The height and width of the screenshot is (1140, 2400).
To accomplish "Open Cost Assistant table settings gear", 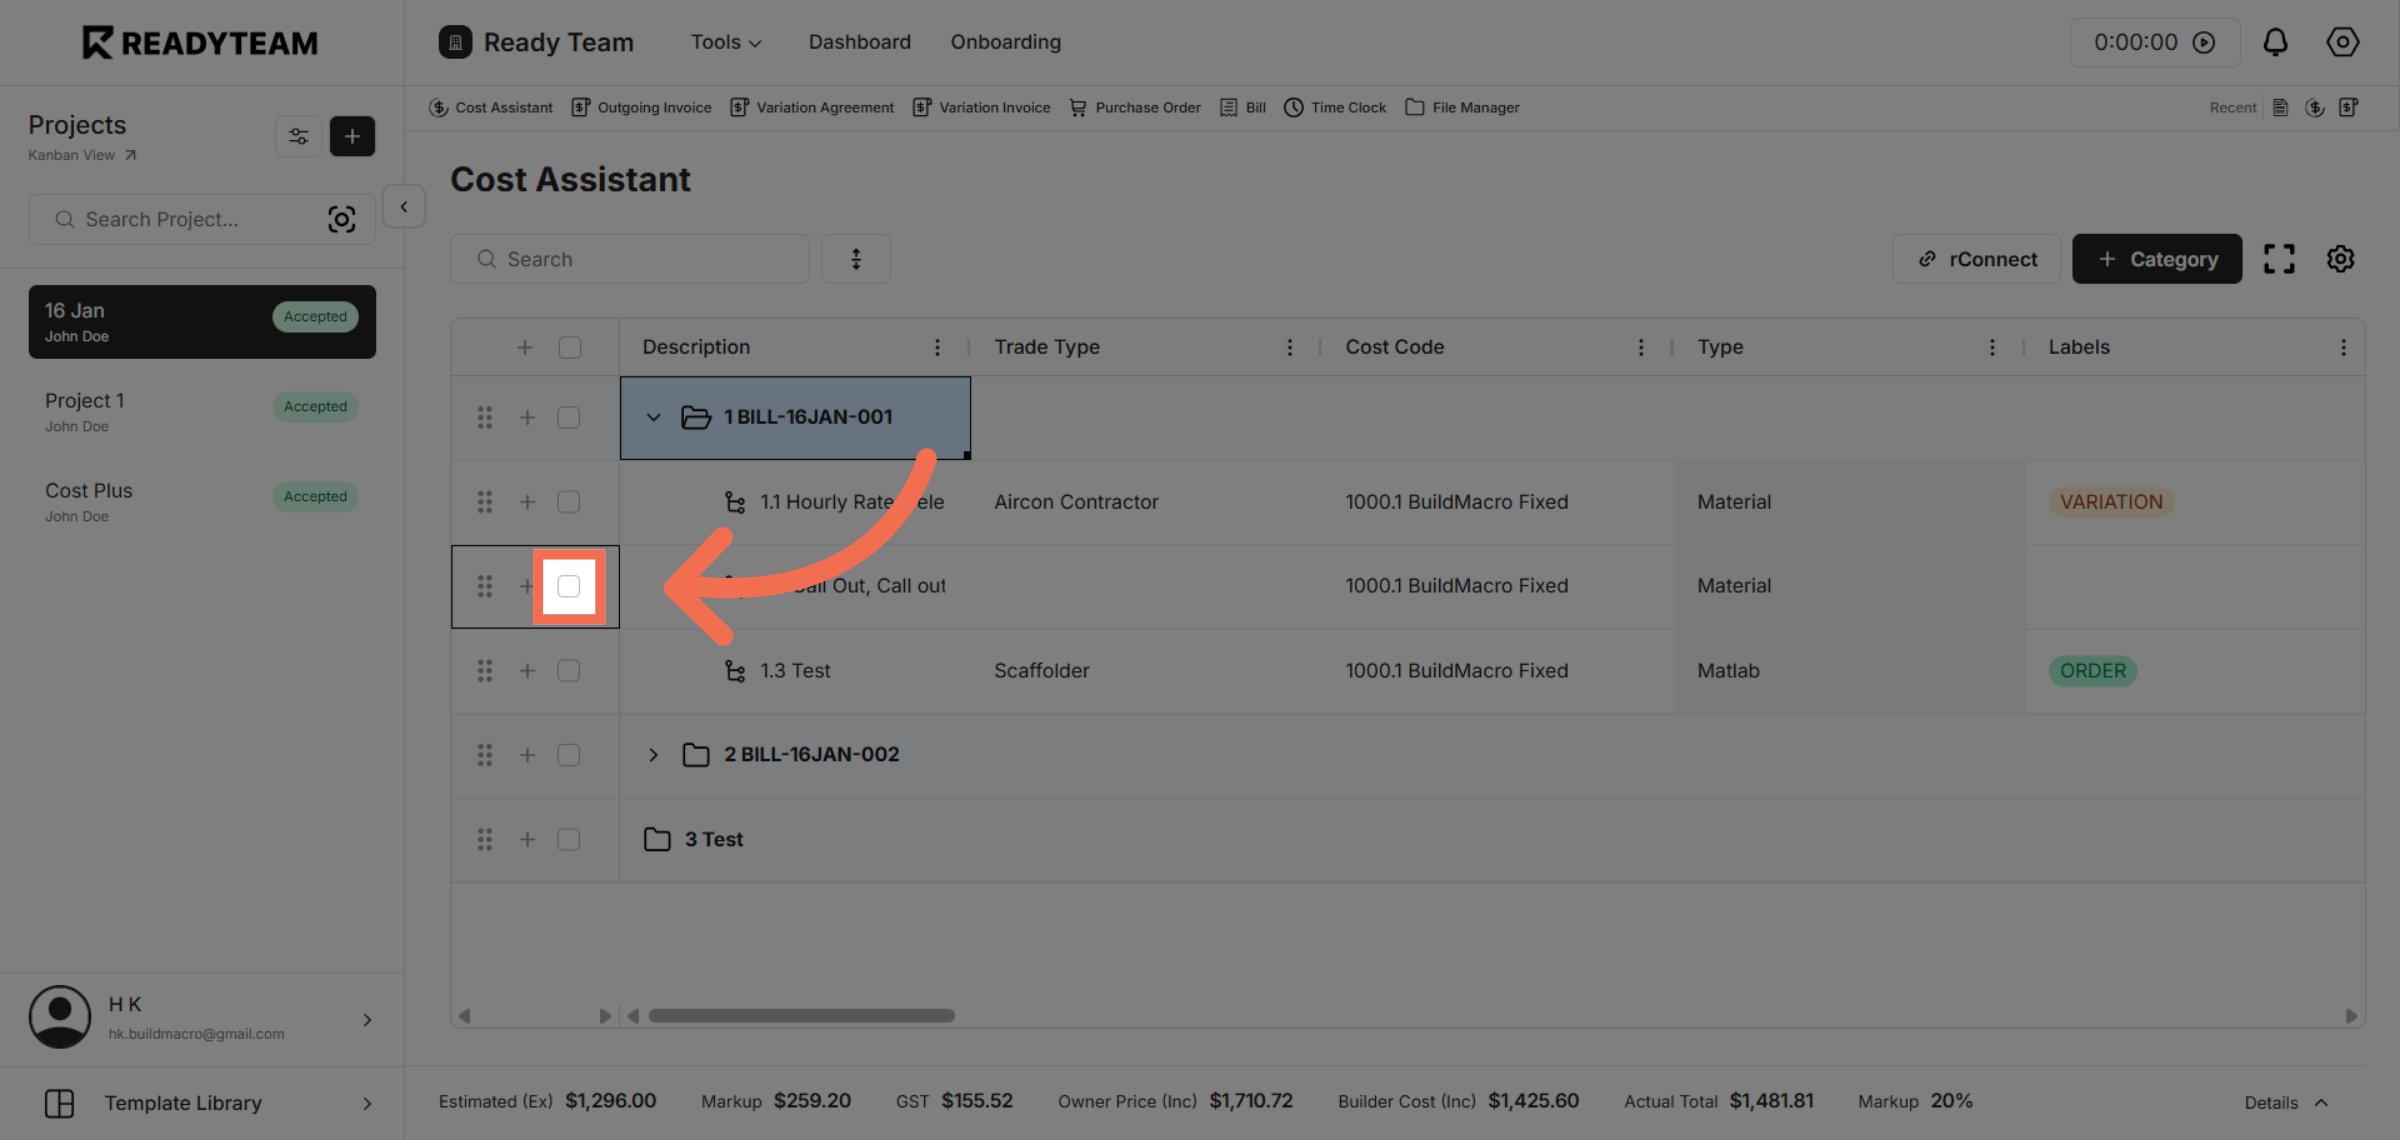I will 2340,258.
